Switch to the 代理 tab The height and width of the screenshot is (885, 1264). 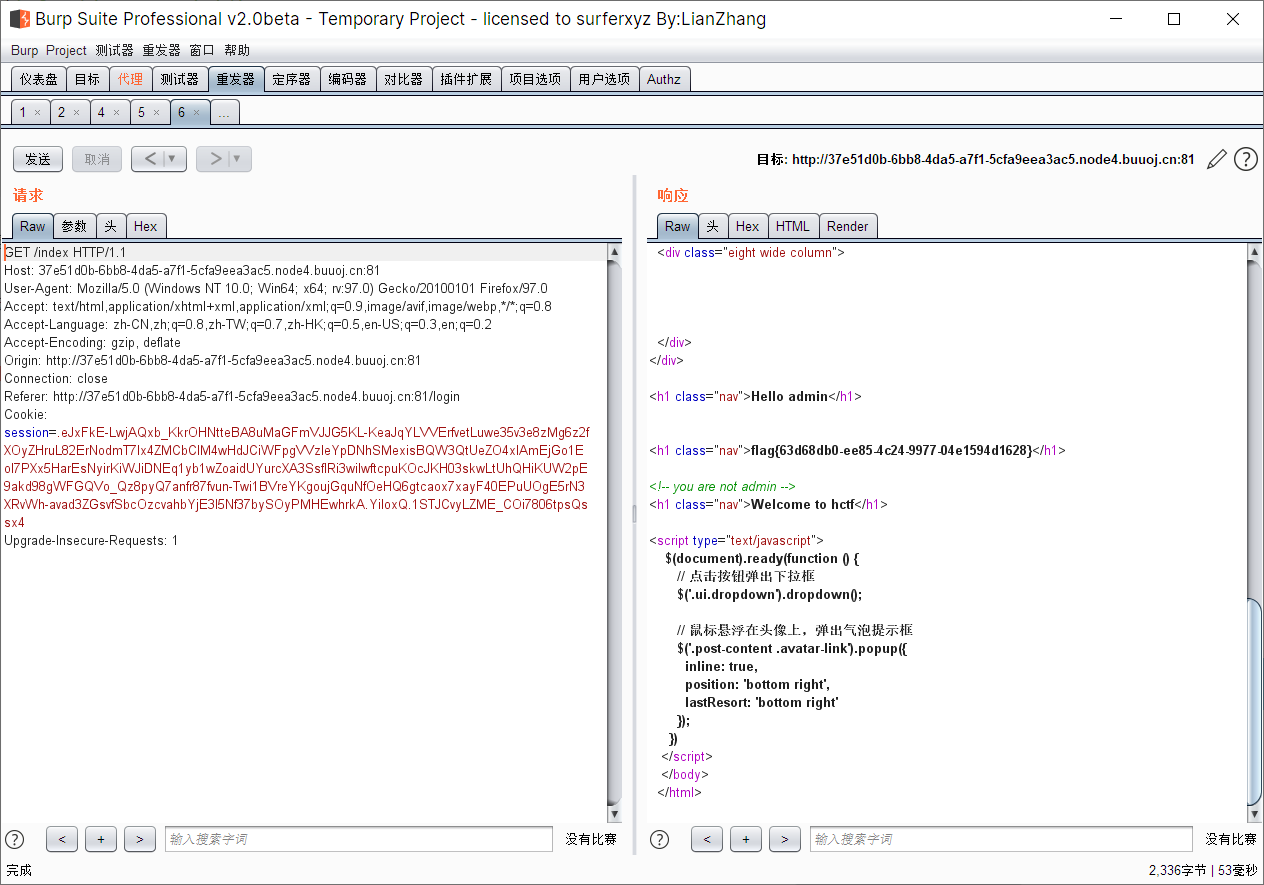point(130,79)
